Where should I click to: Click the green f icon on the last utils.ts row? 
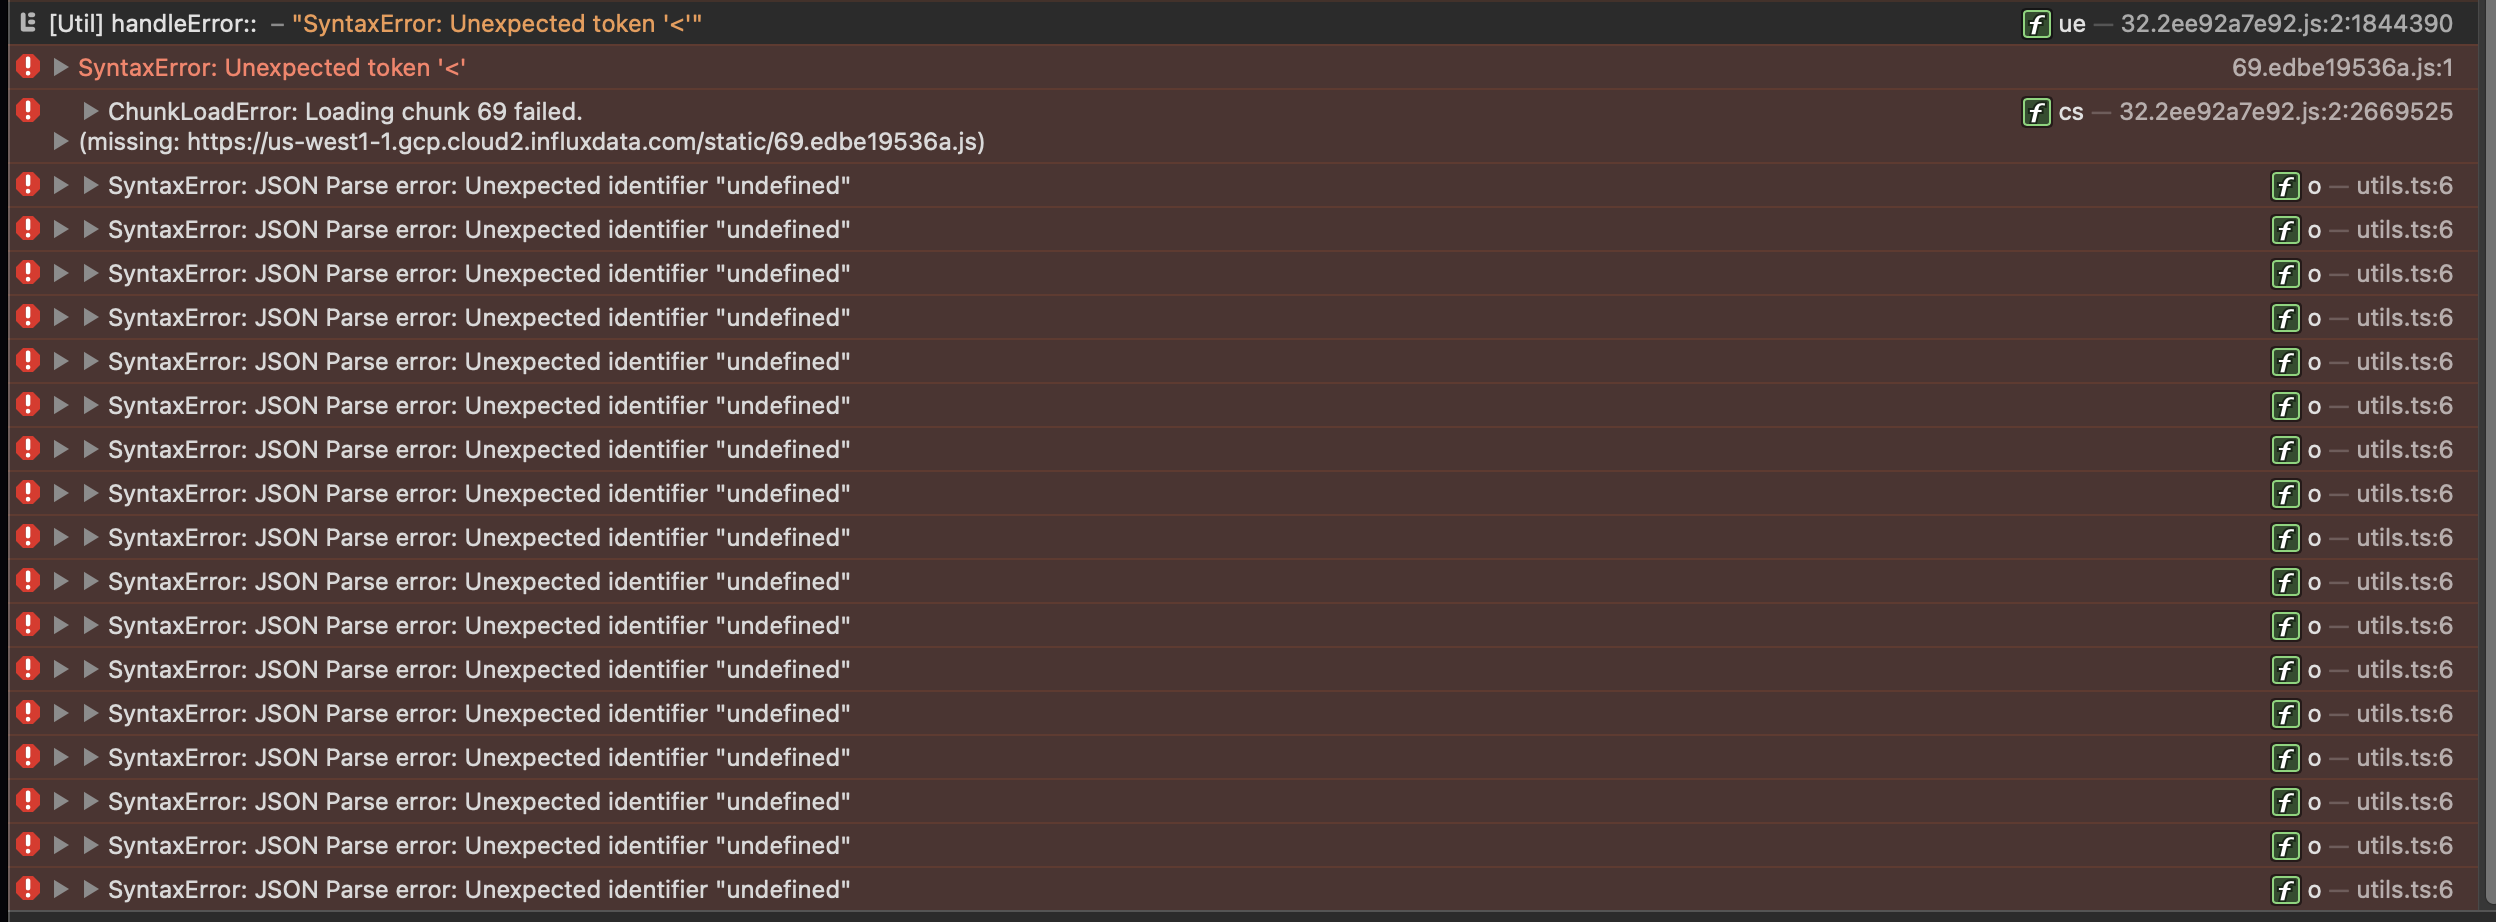pyautogui.click(x=2287, y=889)
